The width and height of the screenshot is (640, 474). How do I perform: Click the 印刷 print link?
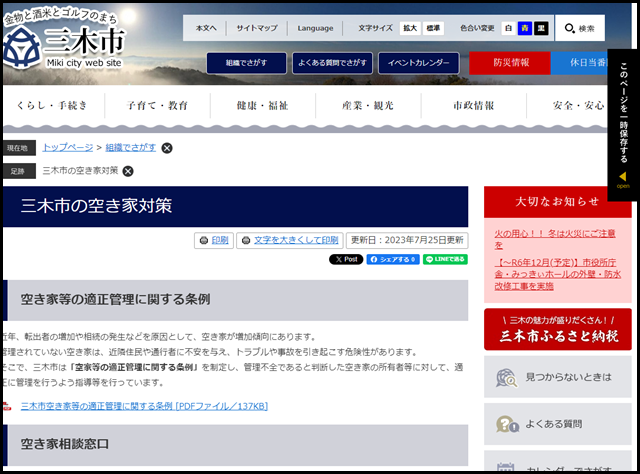click(x=220, y=240)
